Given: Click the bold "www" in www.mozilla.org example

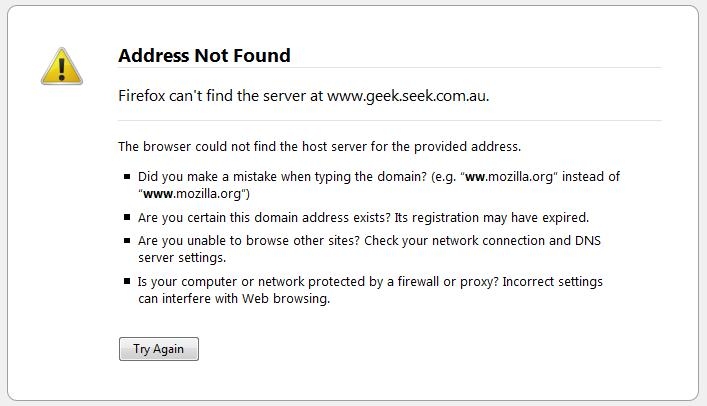Looking at the screenshot, I should click(x=158, y=194).
